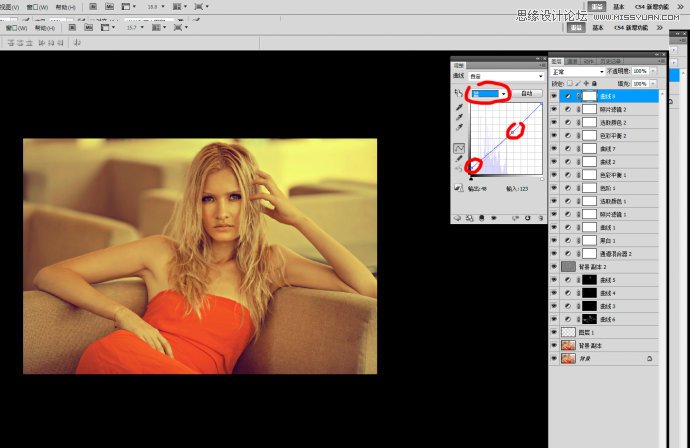Toggle visibility of 曲线 5 layer
The height and width of the screenshot is (448, 690).
[554, 280]
